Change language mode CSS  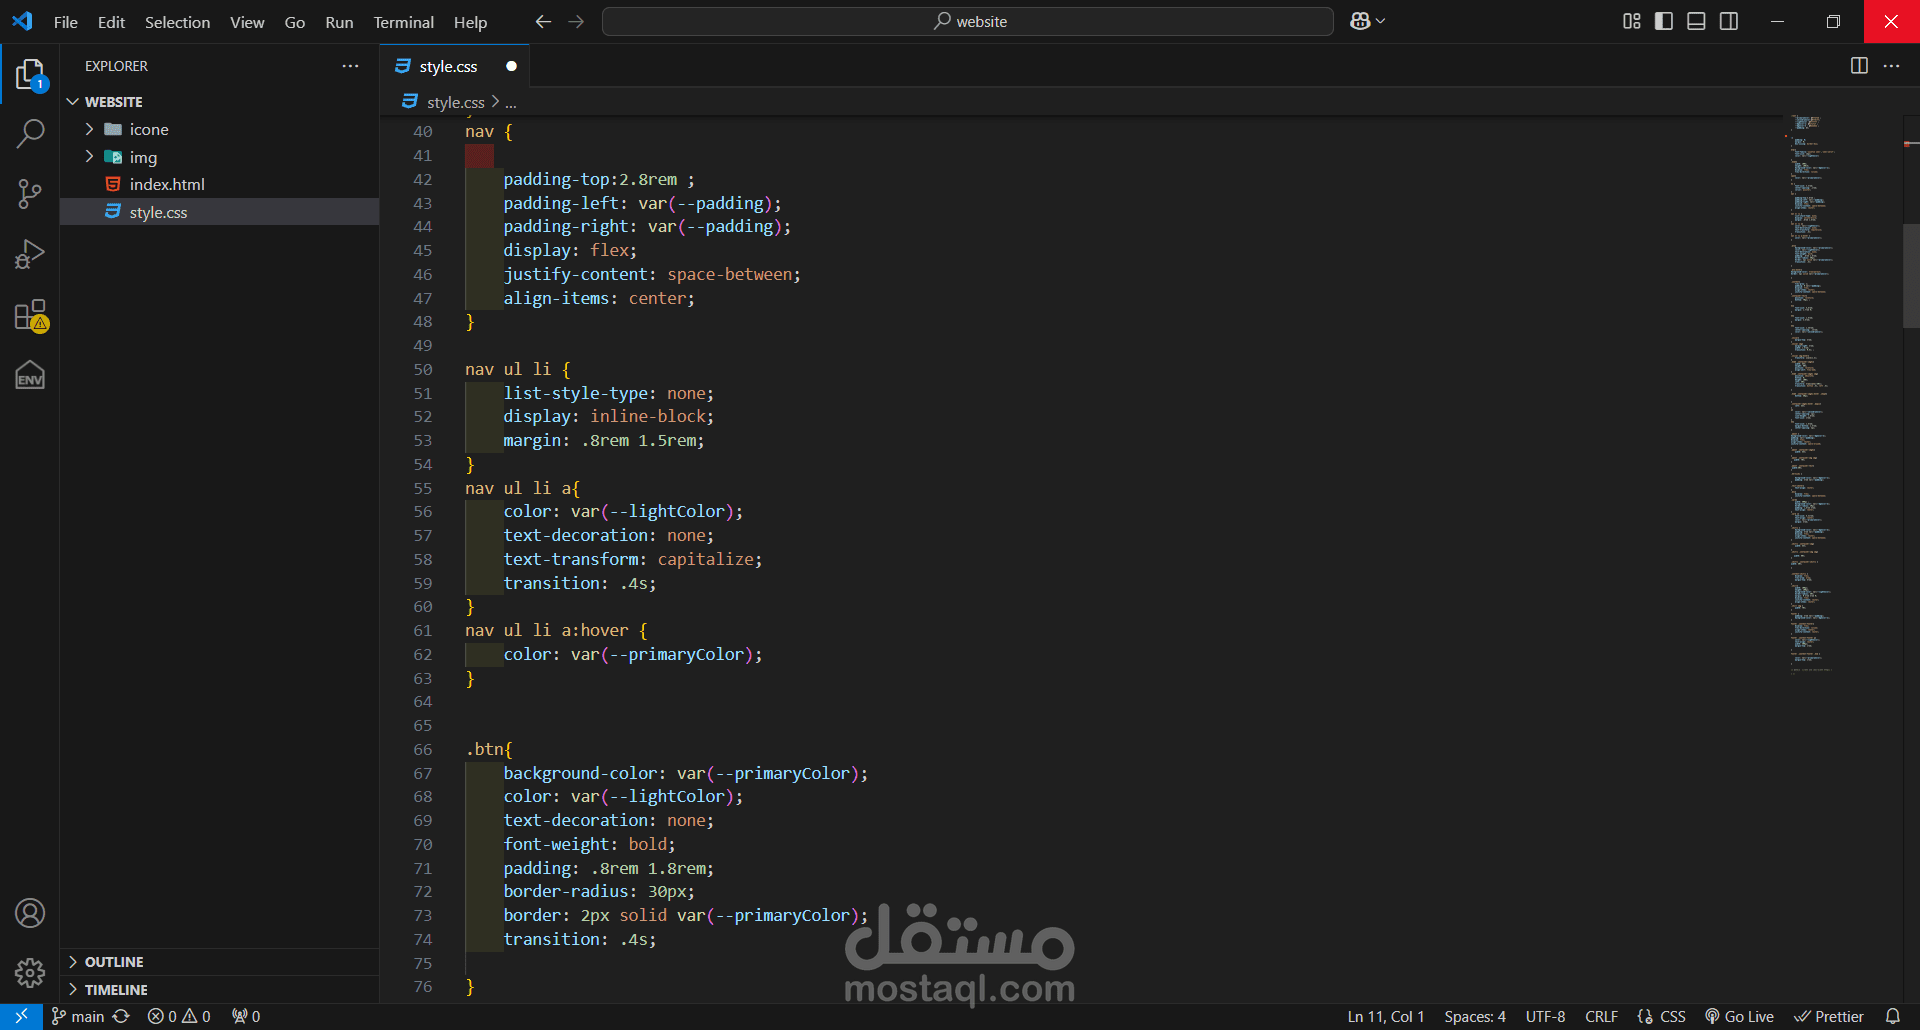[1673, 1016]
